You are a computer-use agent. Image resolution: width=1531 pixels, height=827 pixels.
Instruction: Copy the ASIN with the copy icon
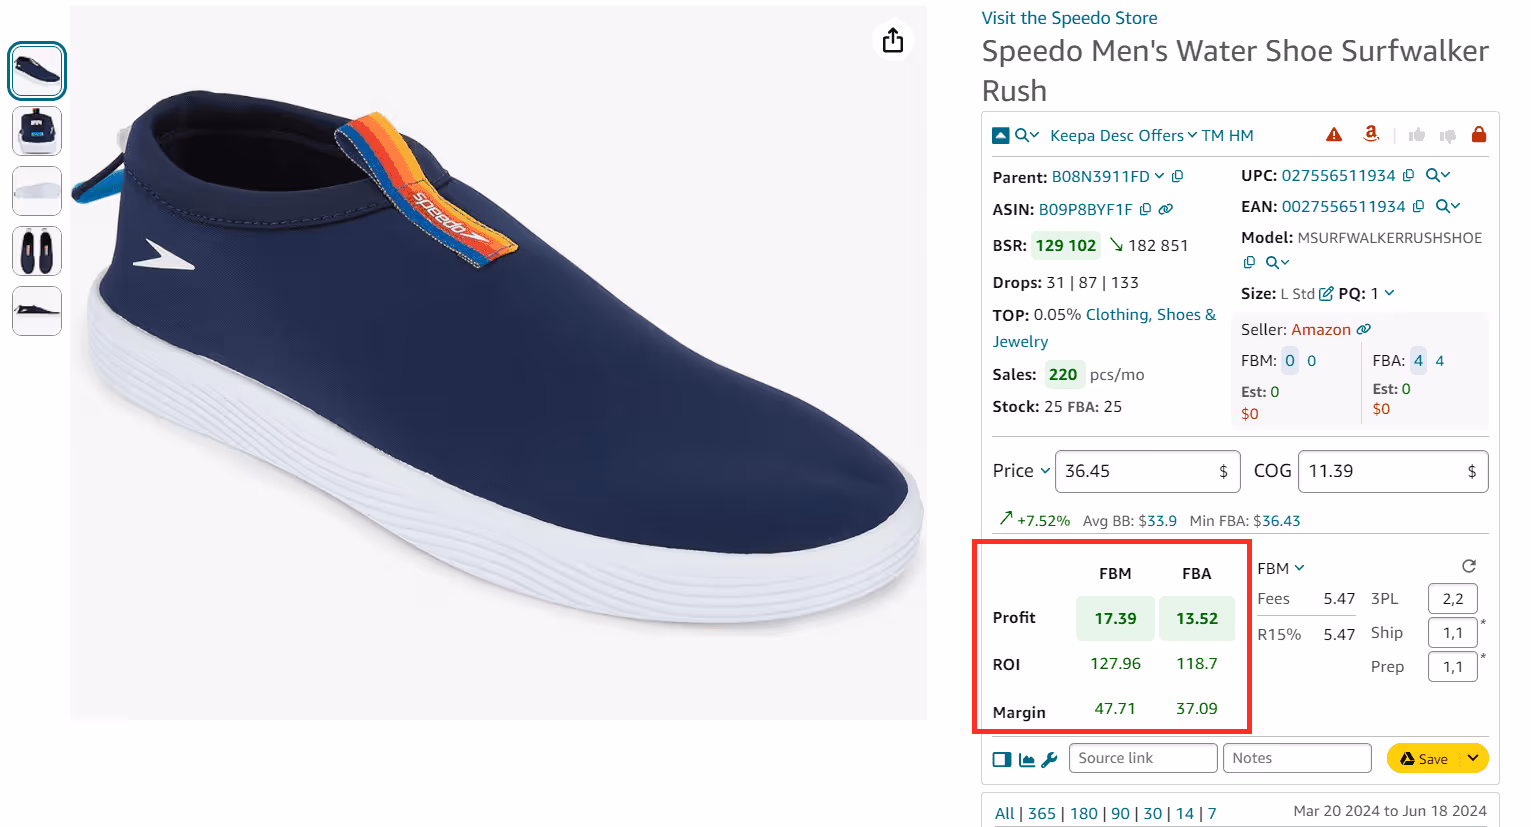pyautogui.click(x=1146, y=210)
